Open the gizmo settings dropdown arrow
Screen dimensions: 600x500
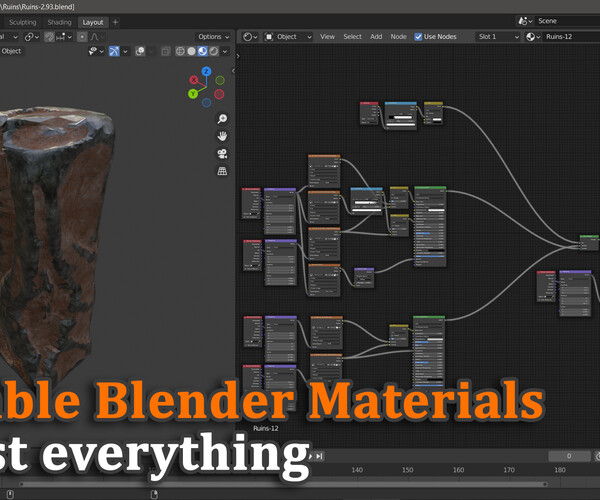(125, 51)
